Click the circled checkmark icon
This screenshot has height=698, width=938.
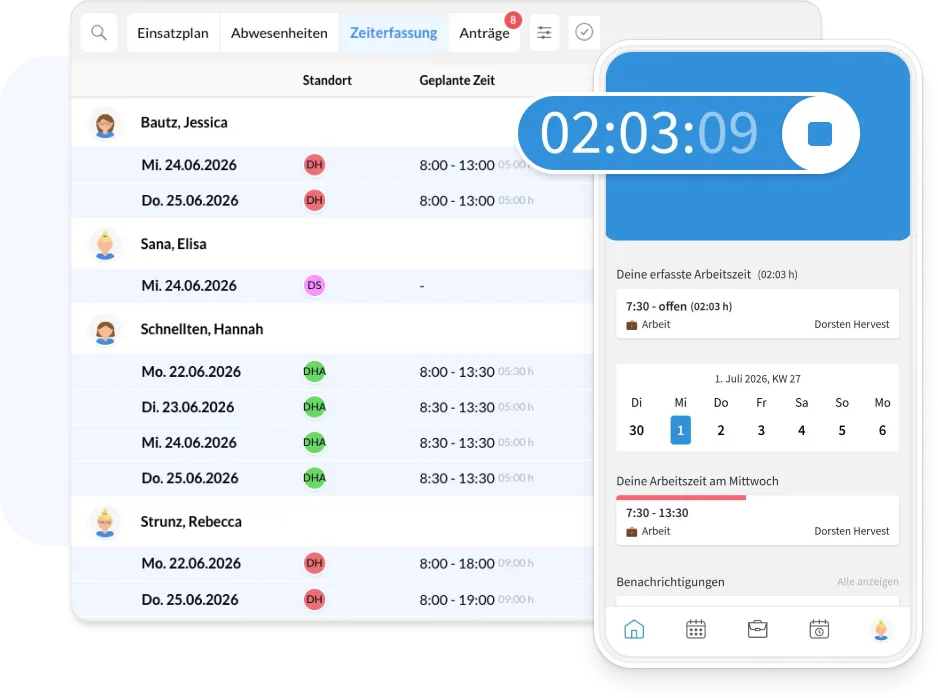click(584, 32)
